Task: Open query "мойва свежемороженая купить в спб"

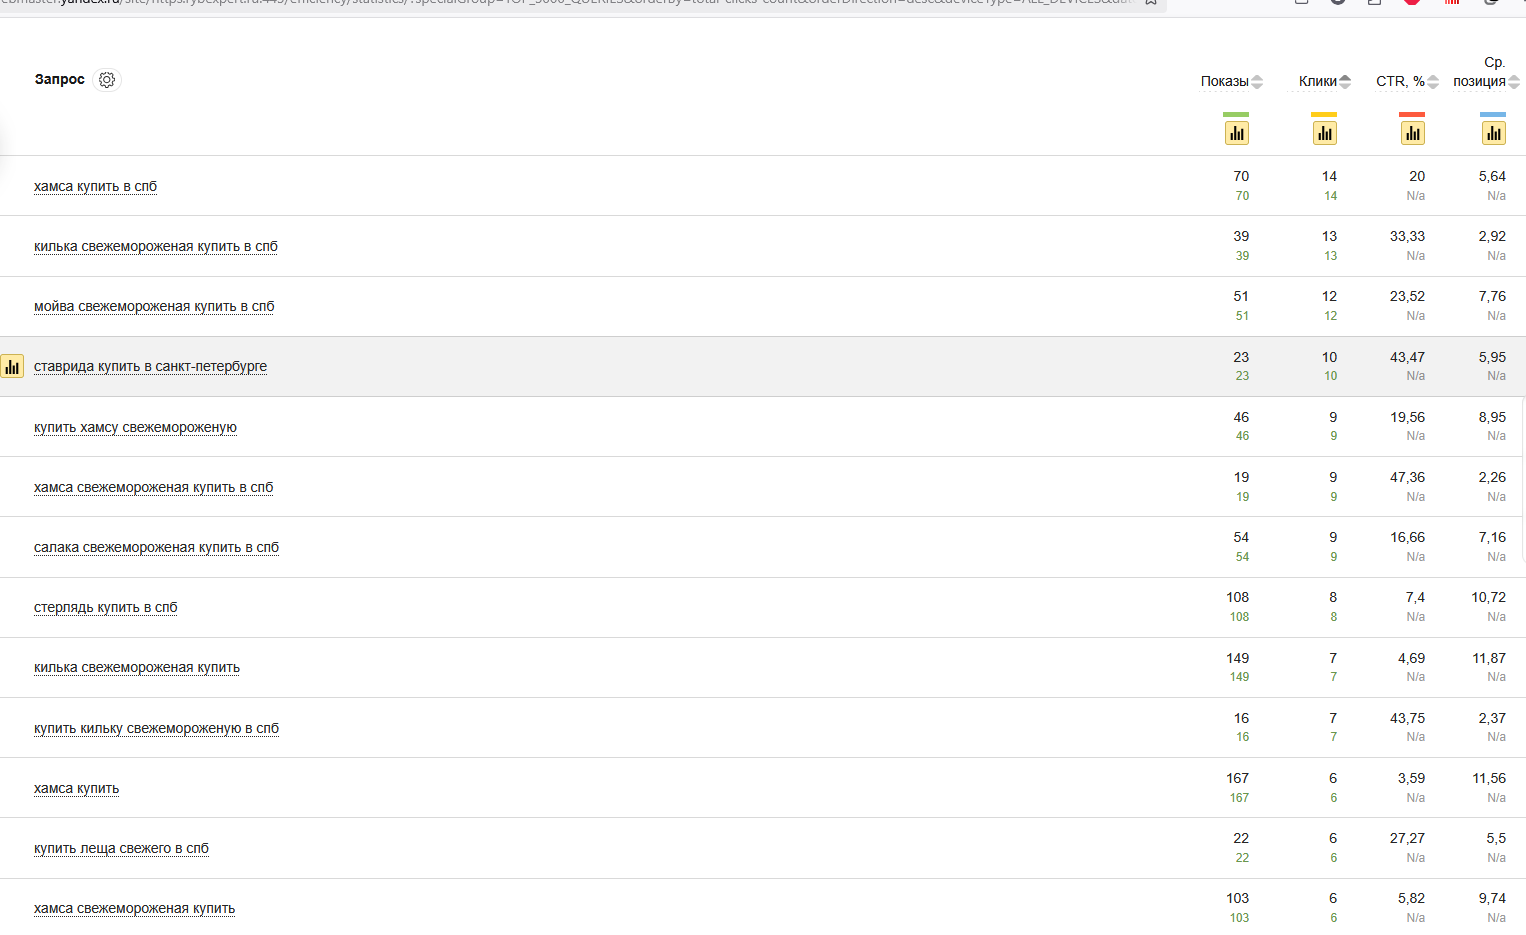Action: tap(154, 307)
